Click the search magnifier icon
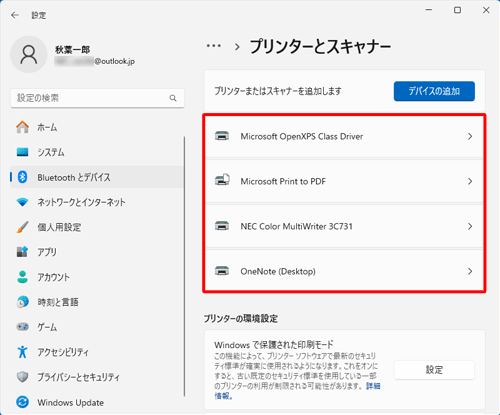 (173, 98)
